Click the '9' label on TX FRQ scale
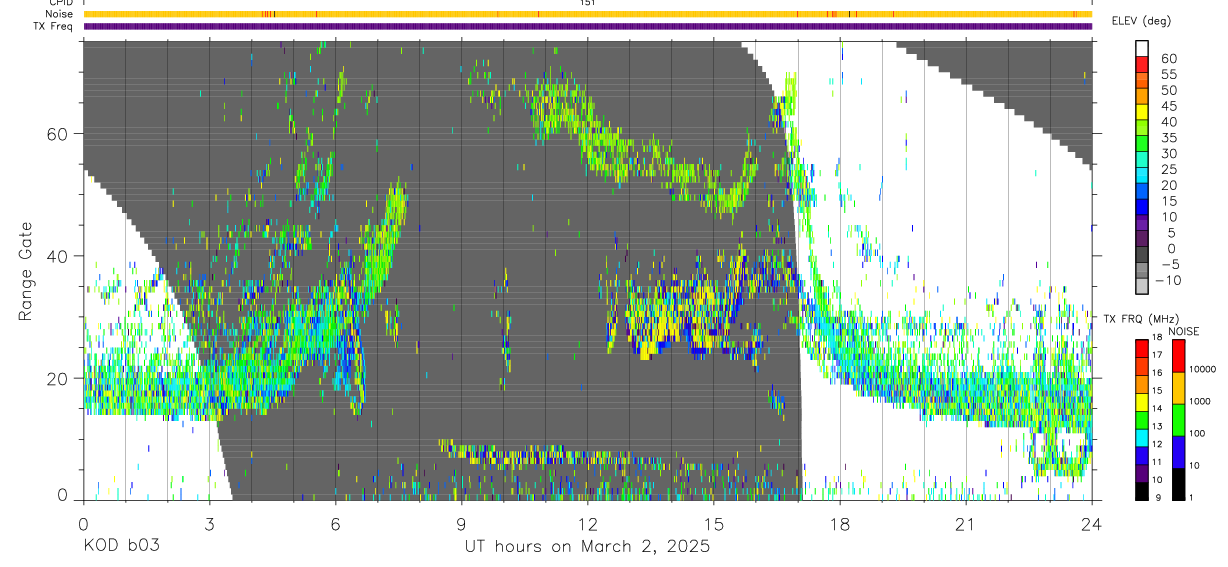The image size is (1228, 567). click(x=1158, y=497)
